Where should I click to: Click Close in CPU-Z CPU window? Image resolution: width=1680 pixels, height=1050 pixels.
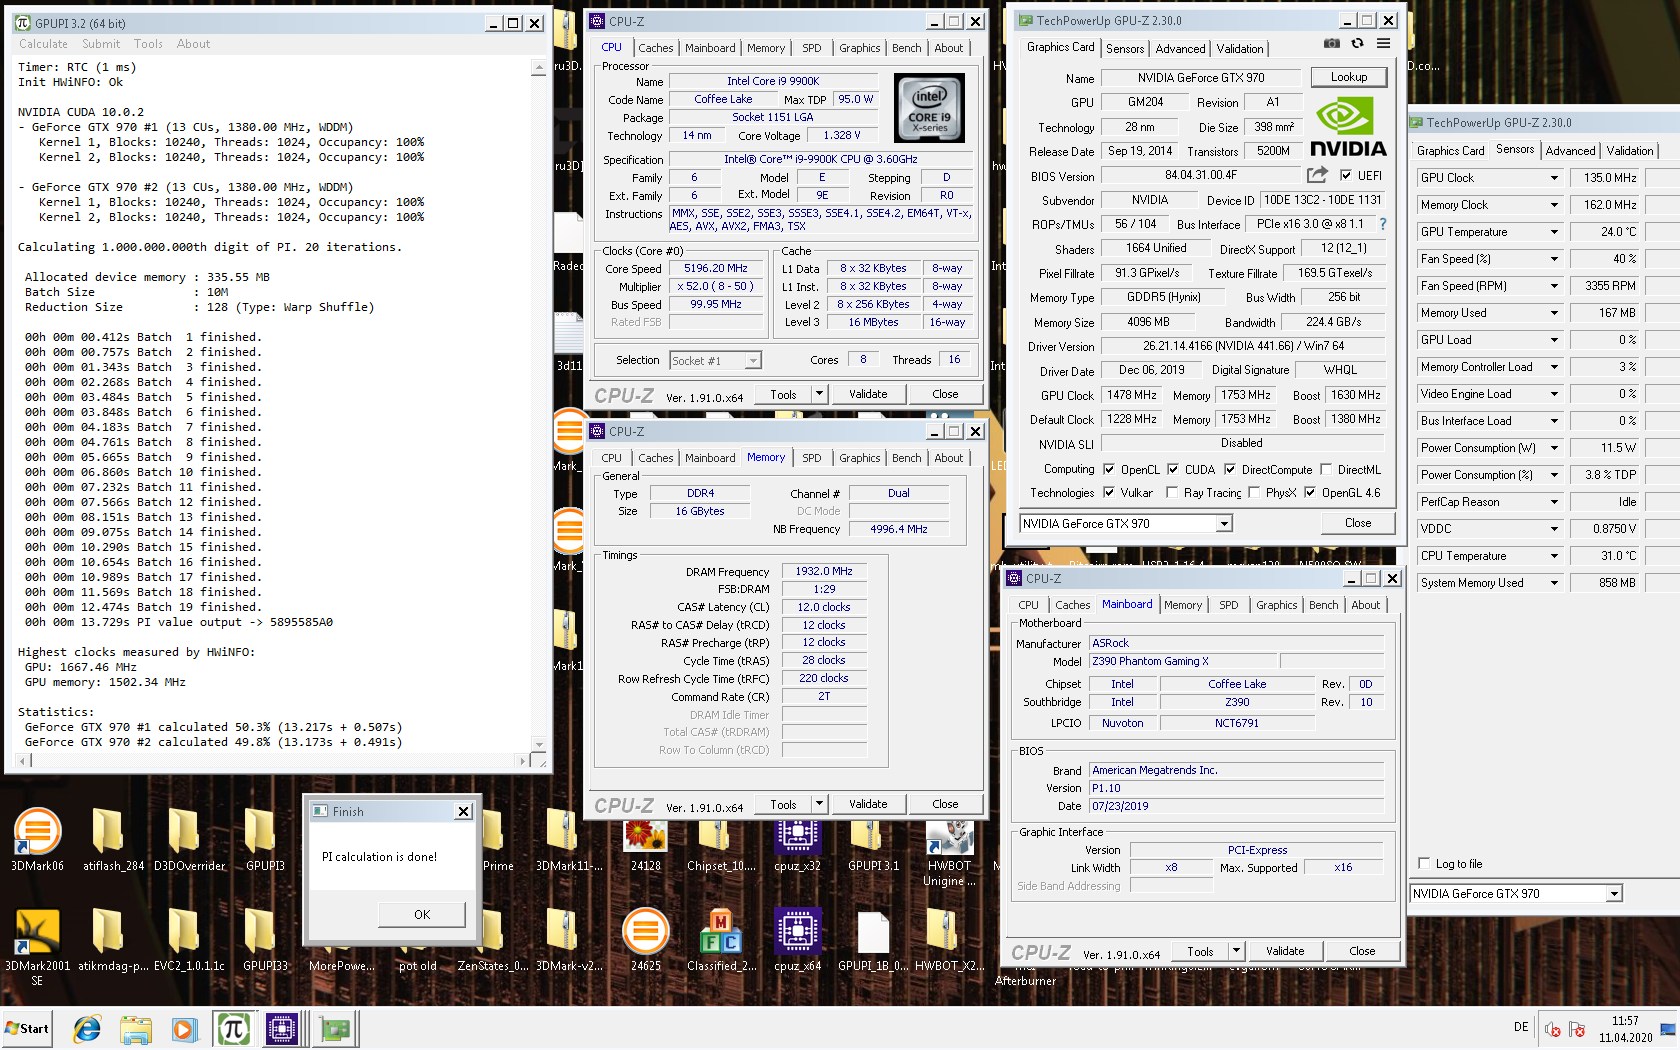point(945,394)
